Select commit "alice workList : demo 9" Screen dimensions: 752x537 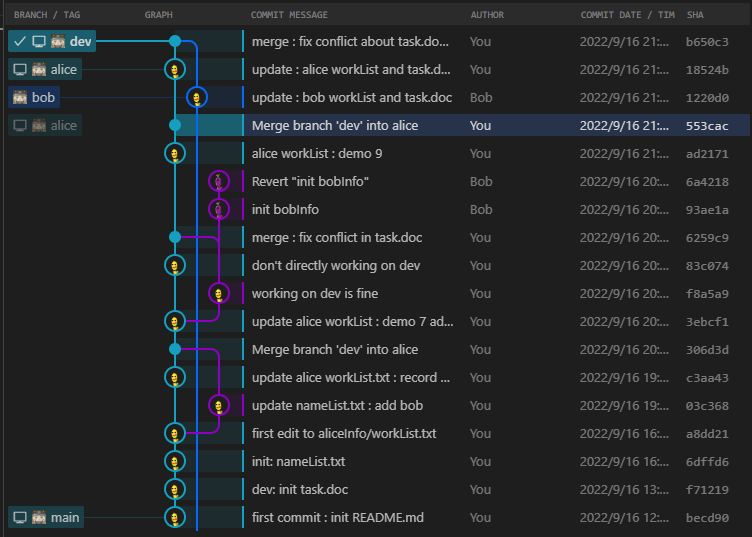[317, 154]
